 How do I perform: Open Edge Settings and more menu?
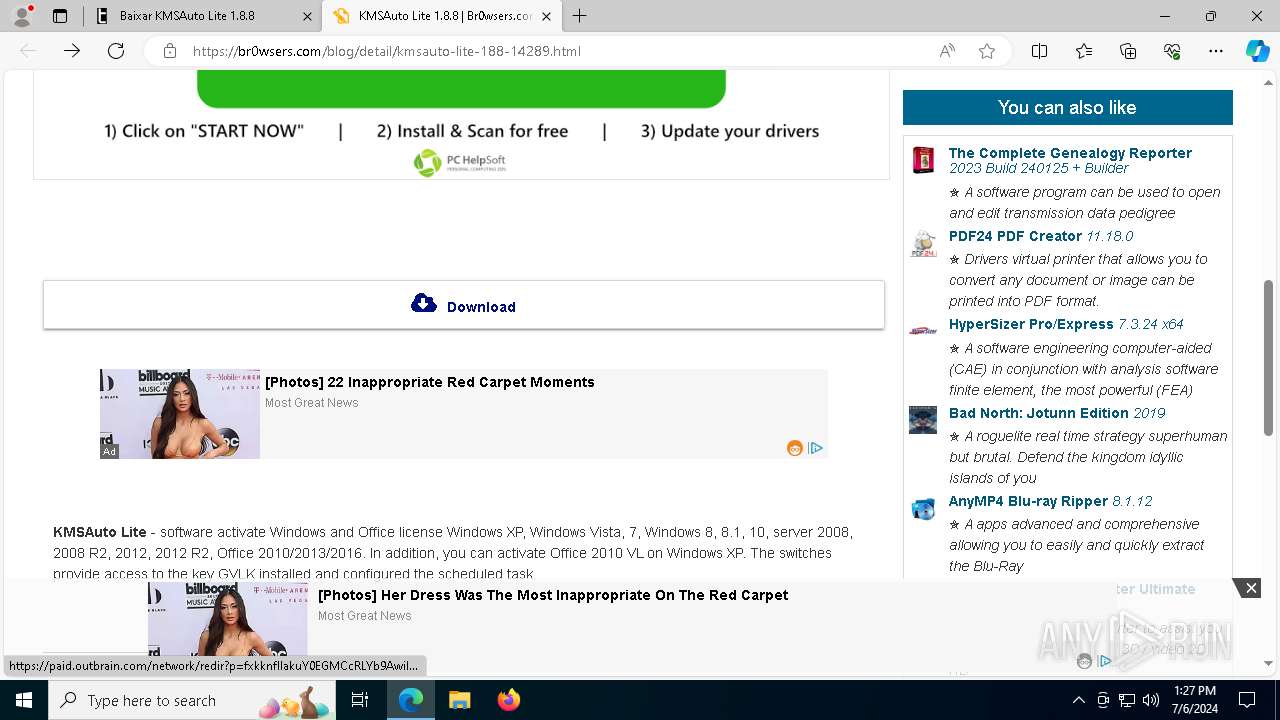click(x=1216, y=51)
